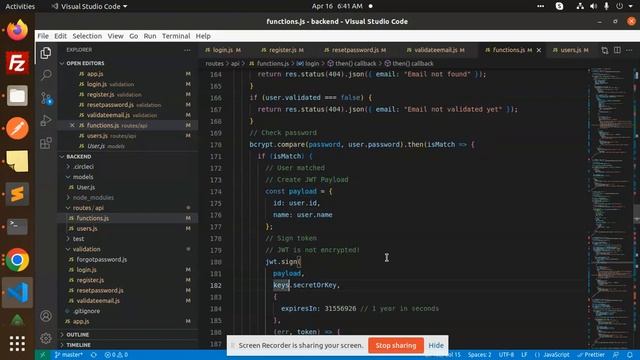Switch to the login.js tab
This screenshot has width=640, height=360.
222,50
